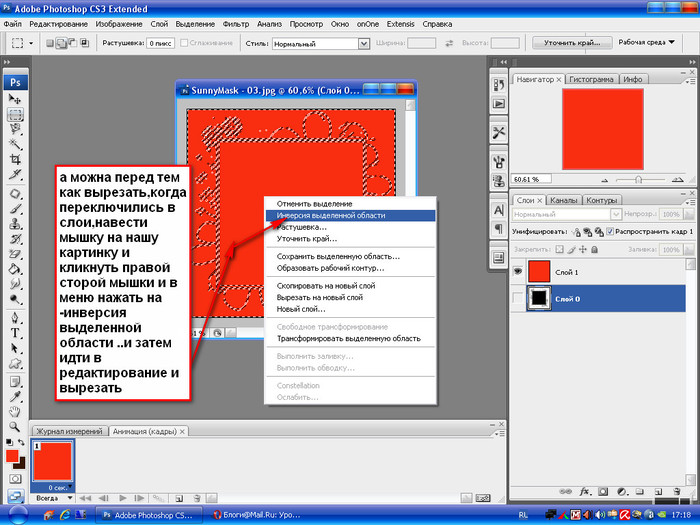
Task: Select the Horizontal Type tool
Action: pos(15,333)
